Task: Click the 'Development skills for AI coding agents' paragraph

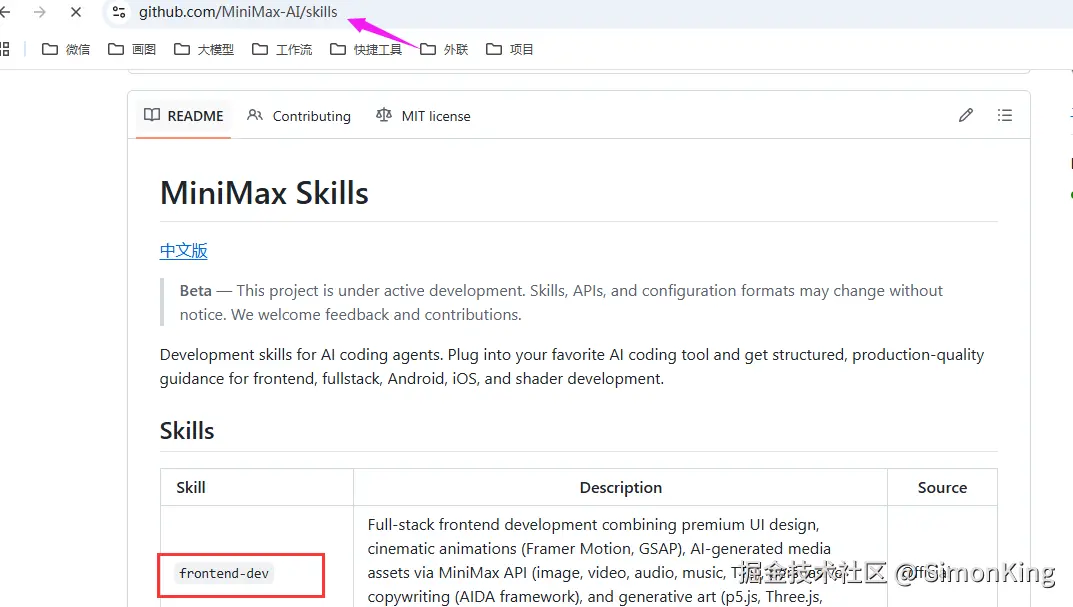Action: 571,366
